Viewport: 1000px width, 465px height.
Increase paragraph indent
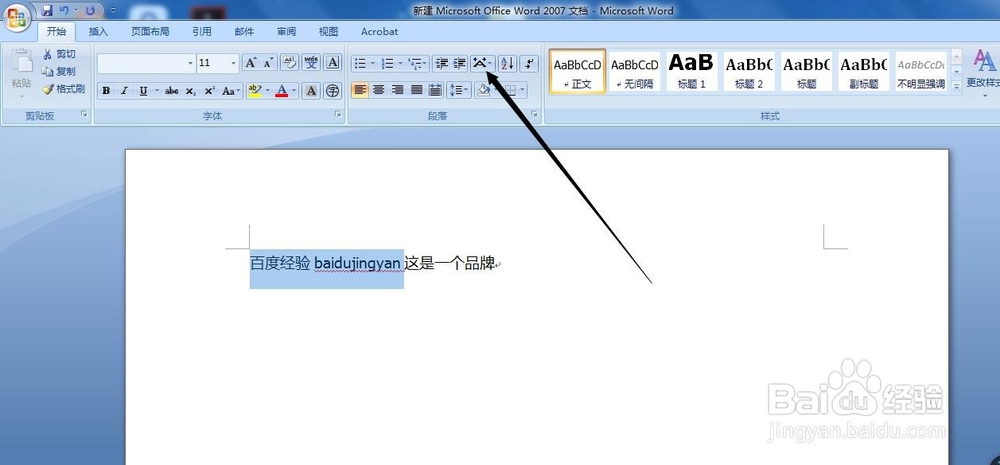(x=459, y=63)
